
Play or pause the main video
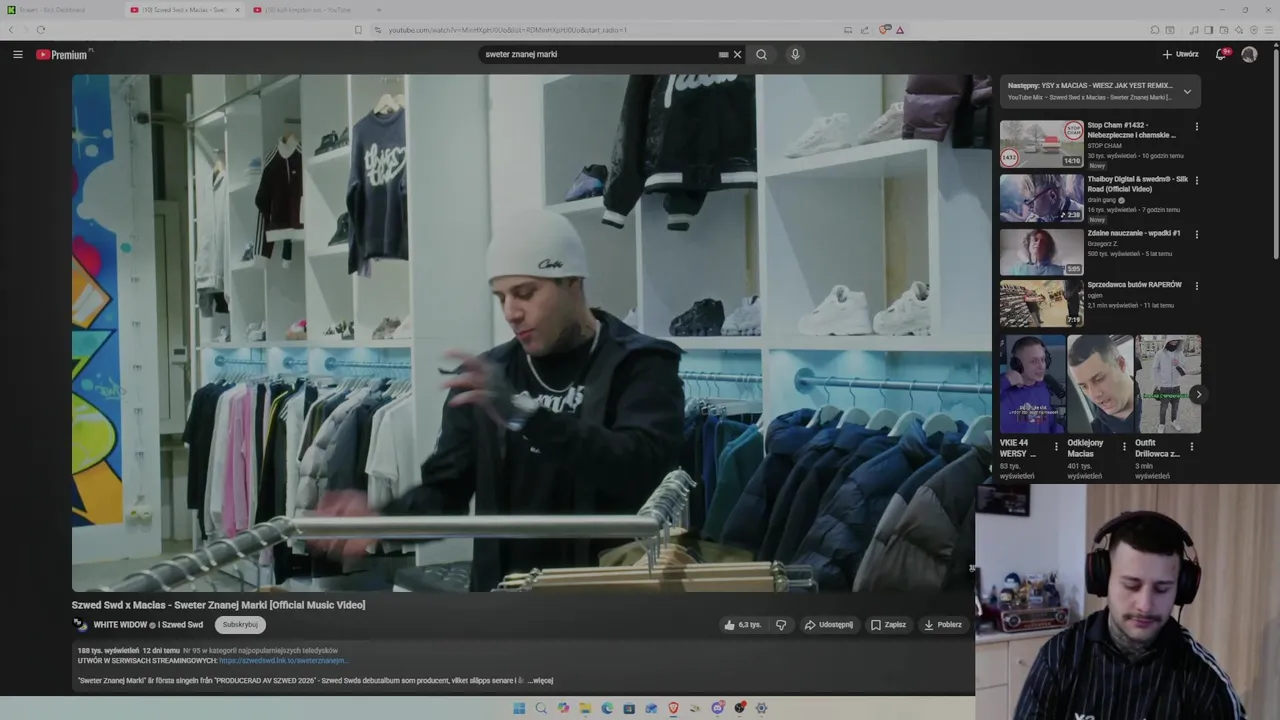(x=531, y=333)
